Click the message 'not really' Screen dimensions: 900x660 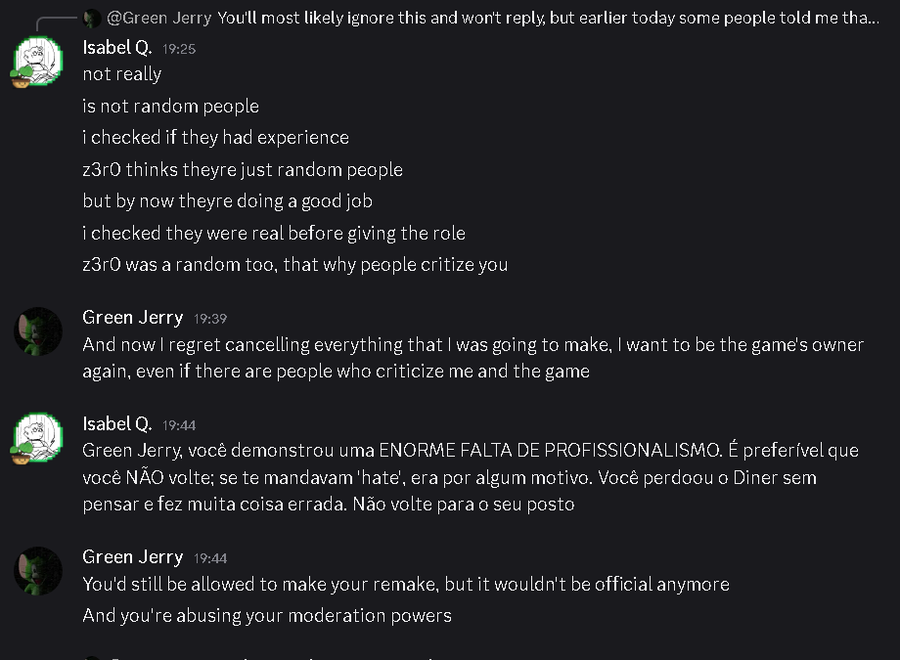(x=122, y=74)
